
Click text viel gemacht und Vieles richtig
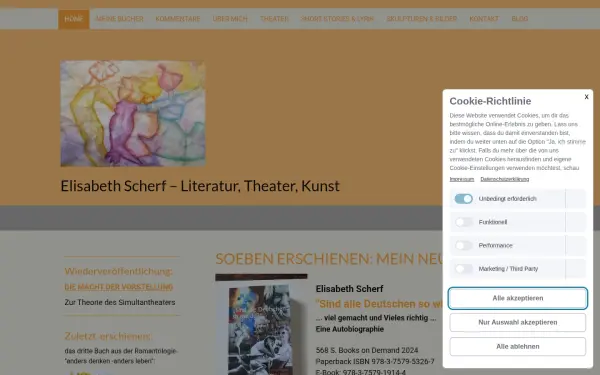pyautogui.click(x=376, y=318)
